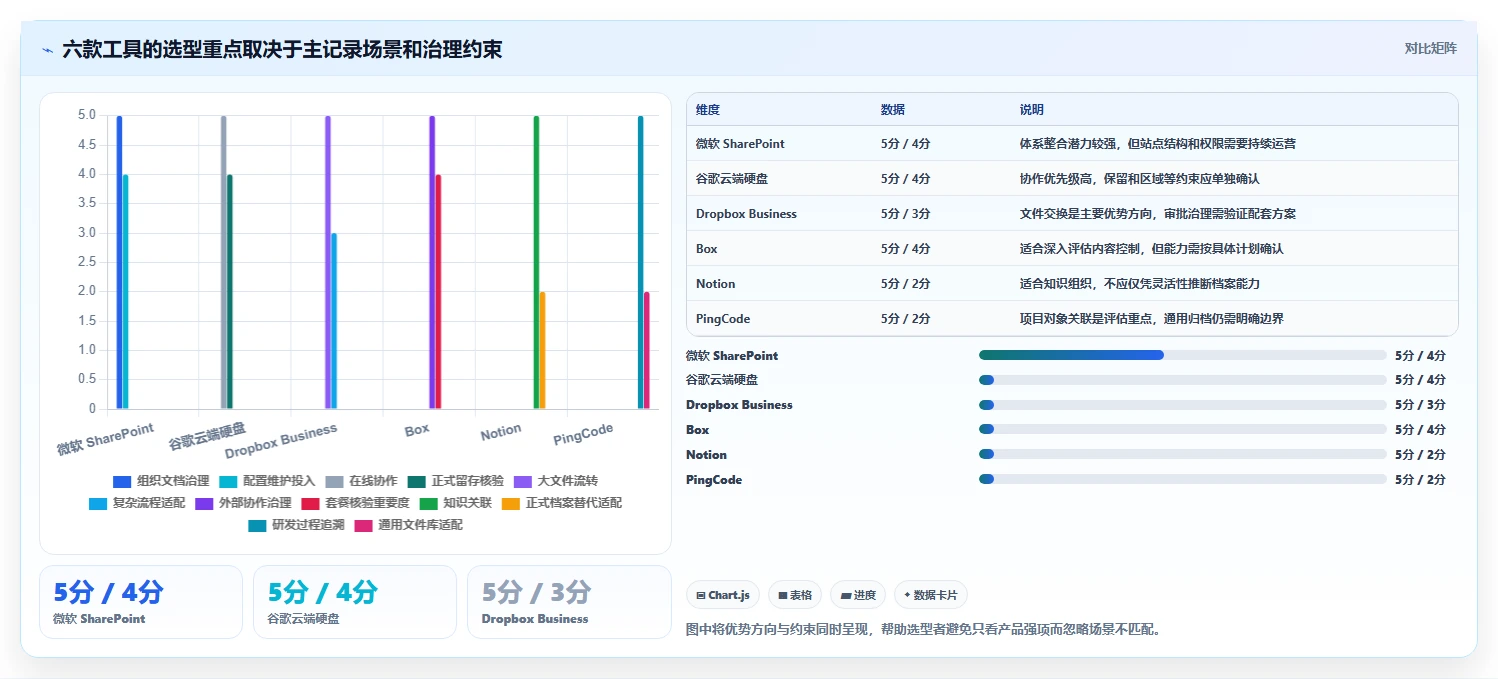Toggle the 套餐核验重要度 legend entry
The width and height of the screenshot is (1498, 679).
click(x=355, y=503)
